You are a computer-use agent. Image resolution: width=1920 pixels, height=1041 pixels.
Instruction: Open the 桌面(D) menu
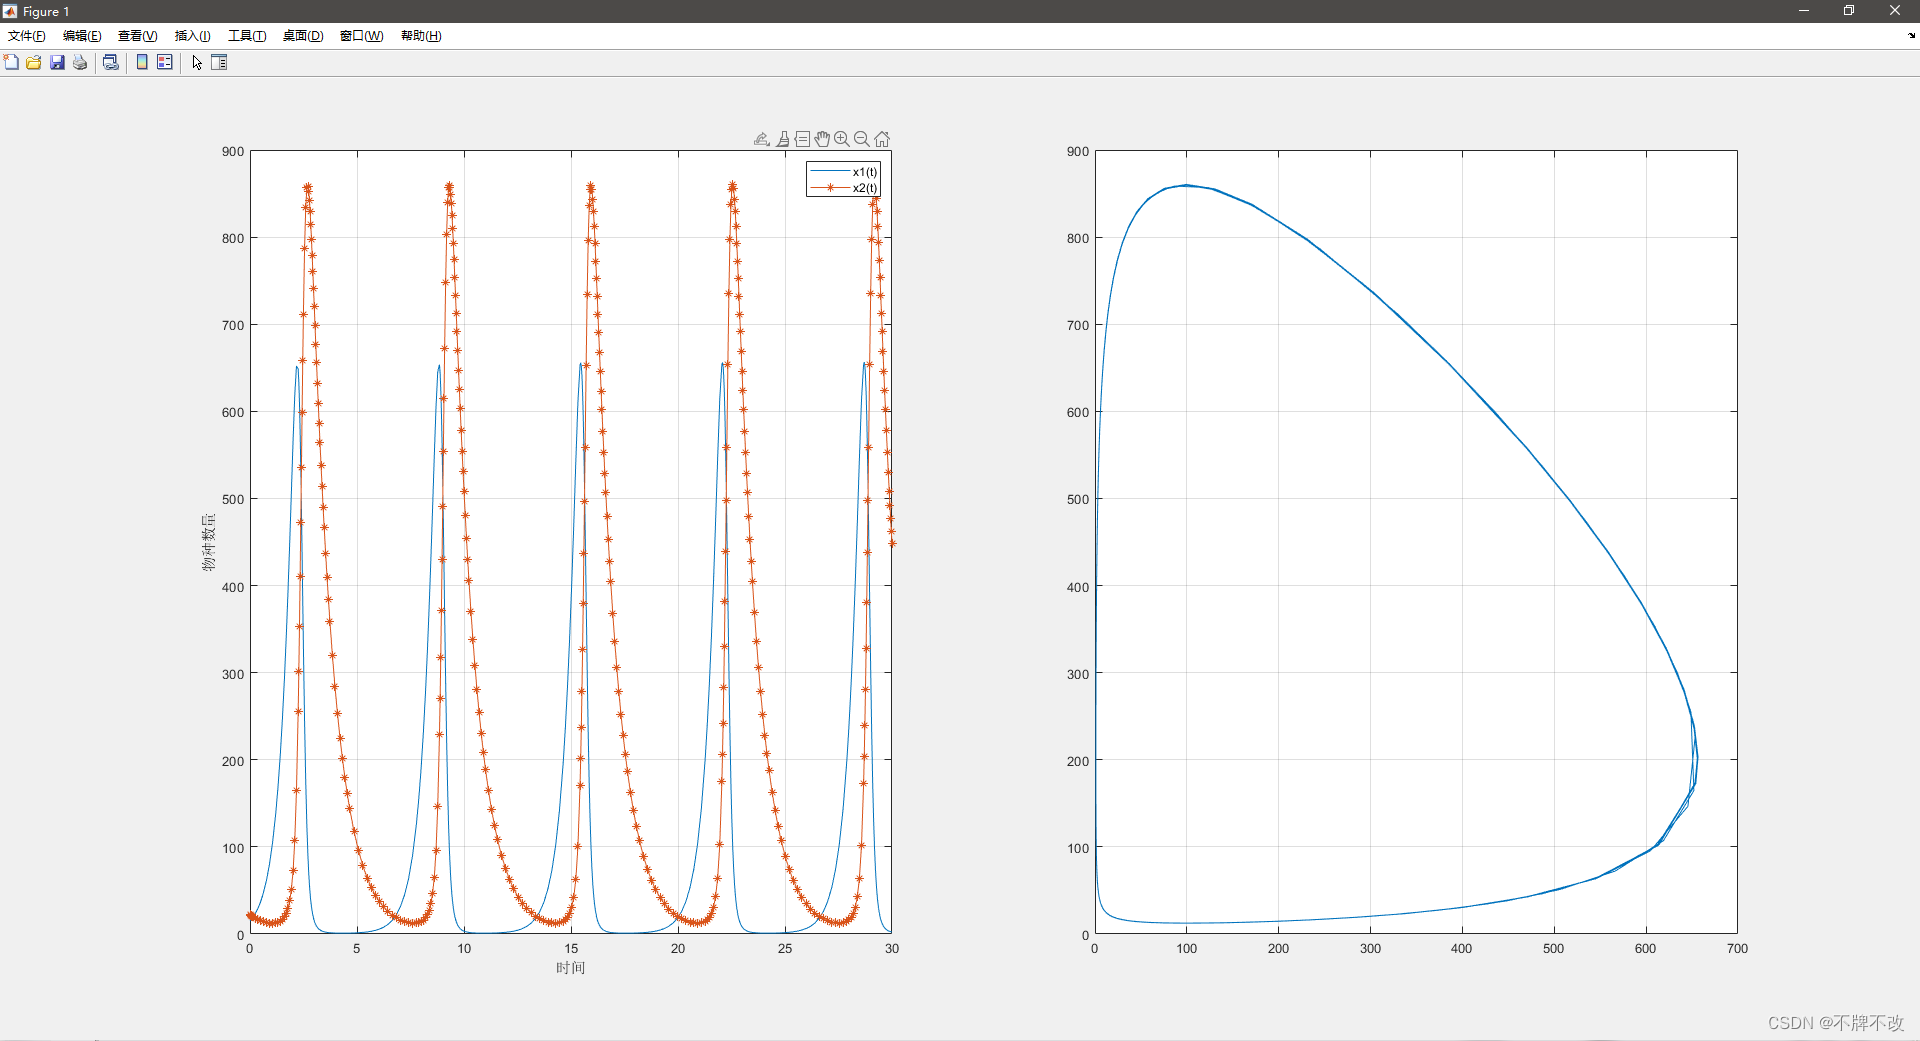pos(303,36)
